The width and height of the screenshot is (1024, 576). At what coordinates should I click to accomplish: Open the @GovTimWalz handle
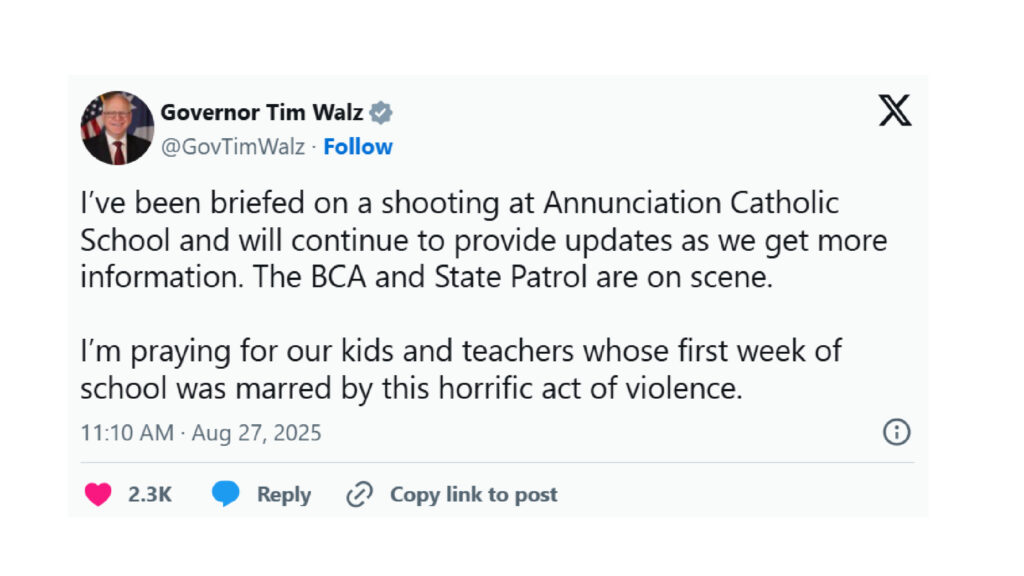233,147
